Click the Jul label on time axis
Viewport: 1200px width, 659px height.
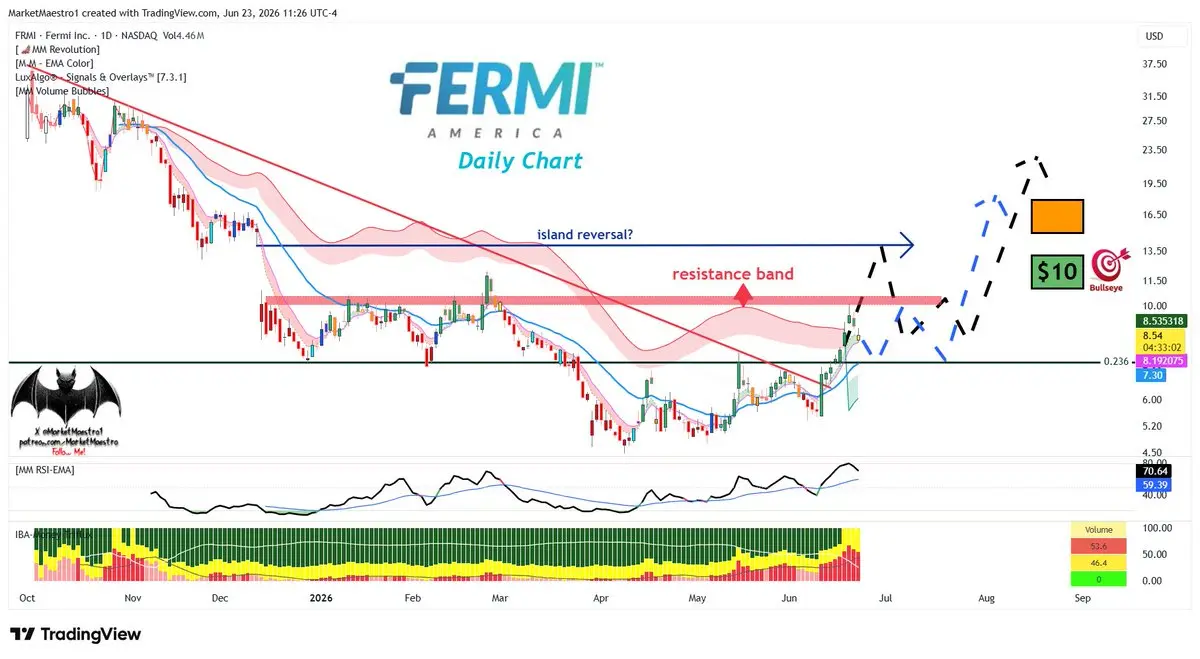click(x=885, y=598)
